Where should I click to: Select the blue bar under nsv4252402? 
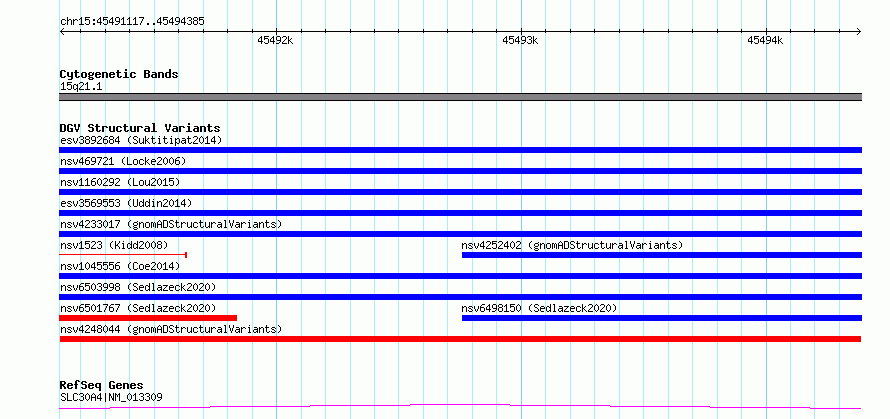tap(662, 255)
